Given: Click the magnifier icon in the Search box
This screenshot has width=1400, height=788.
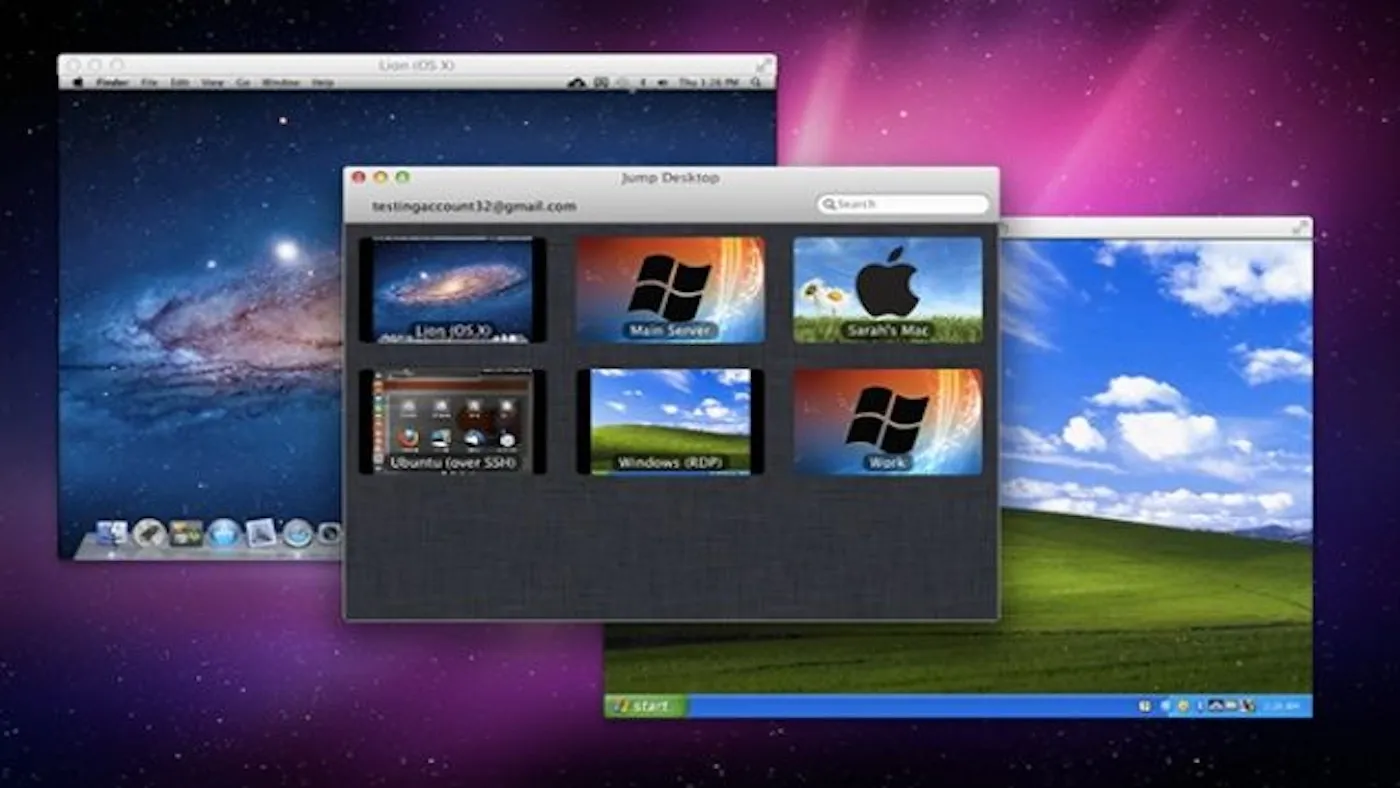Looking at the screenshot, I should point(830,204).
